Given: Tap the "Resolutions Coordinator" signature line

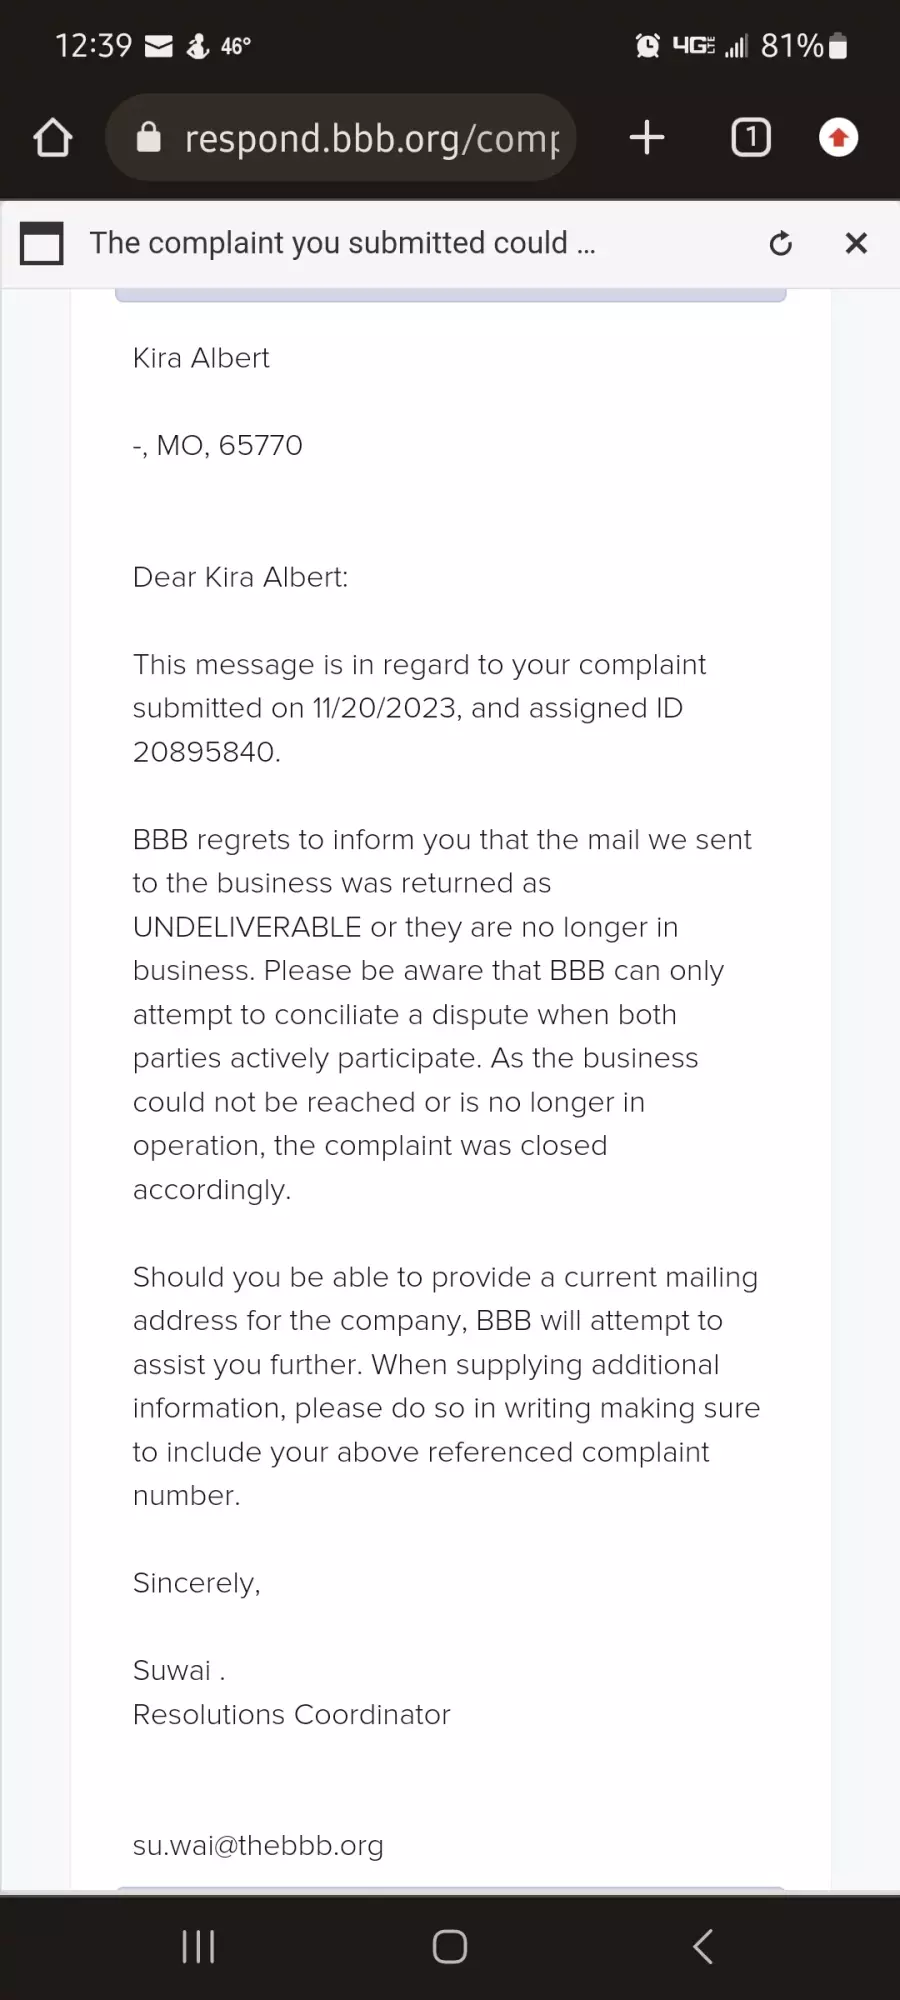Looking at the screenshot, I should click(292, 1714).
